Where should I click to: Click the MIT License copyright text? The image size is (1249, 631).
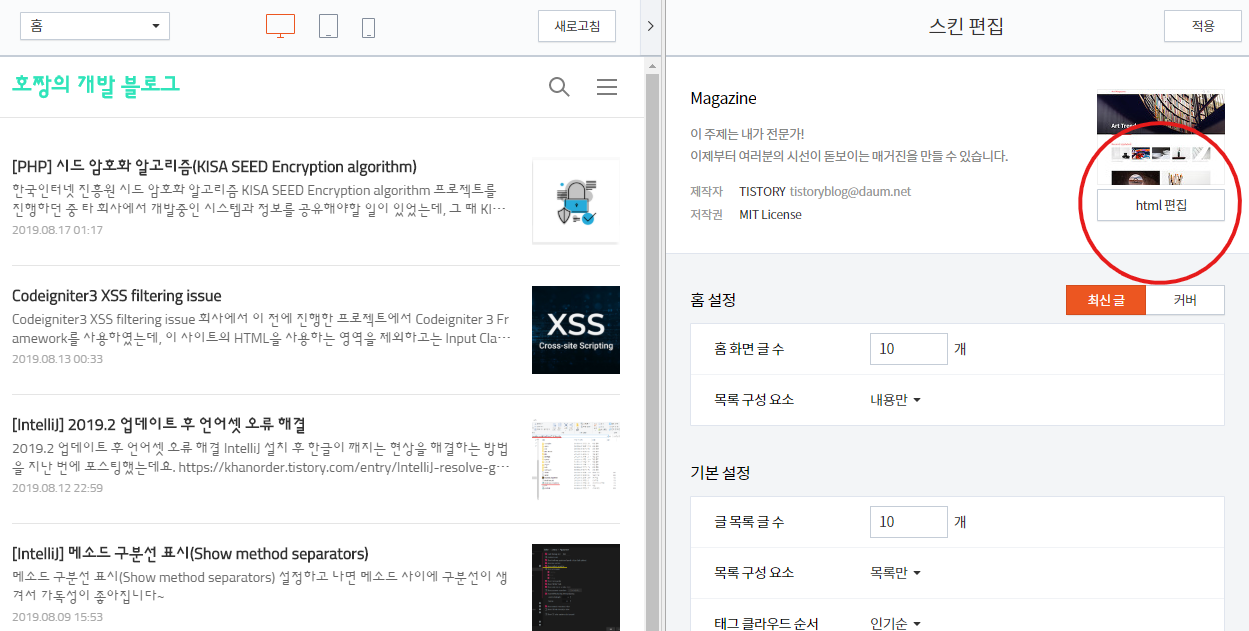coord(770,214)
